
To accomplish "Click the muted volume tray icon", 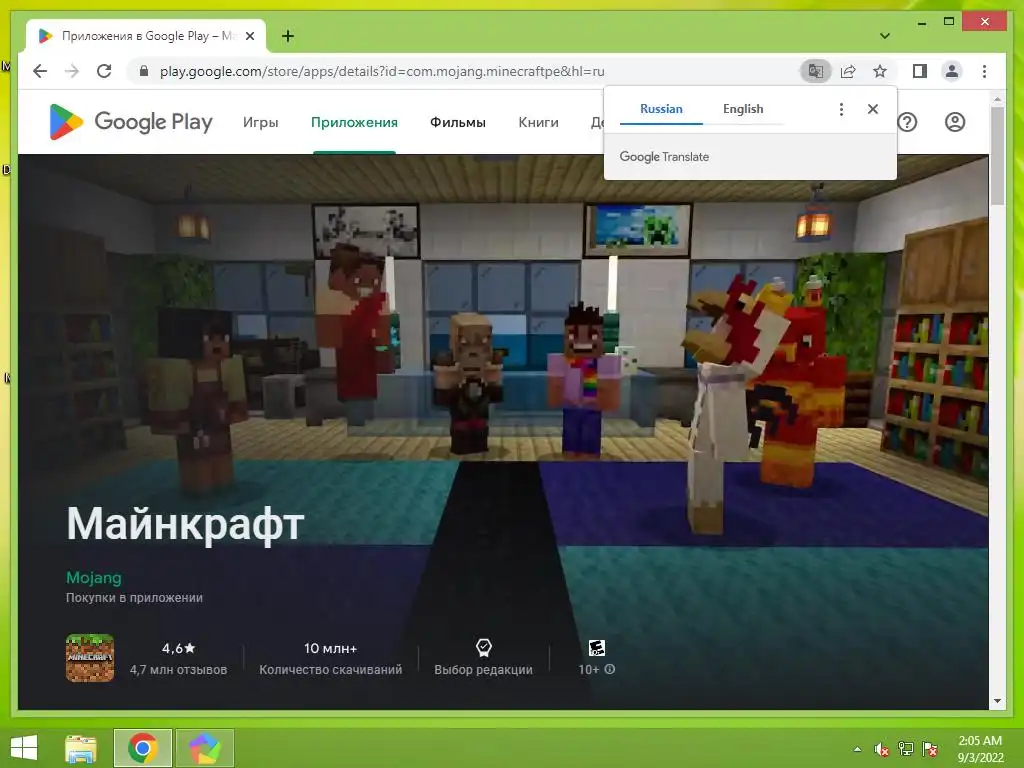I will [881, 749].
